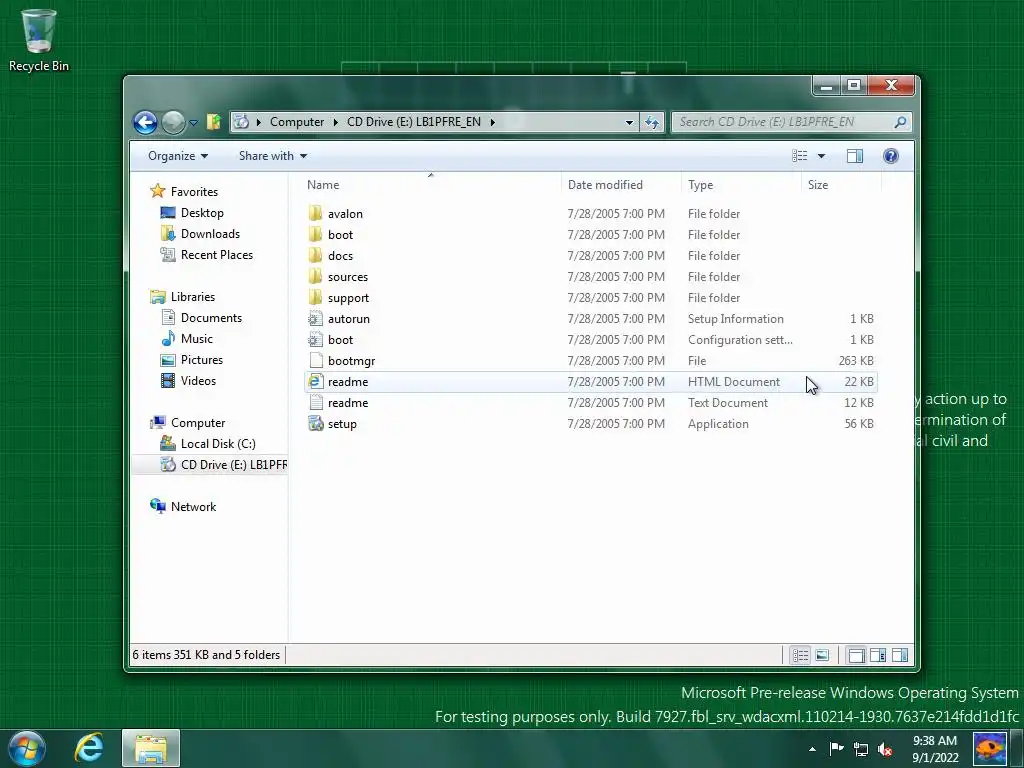Sort by the Name column header
This screenshot has width=1024, height=768.
click(x=431, y=185)
